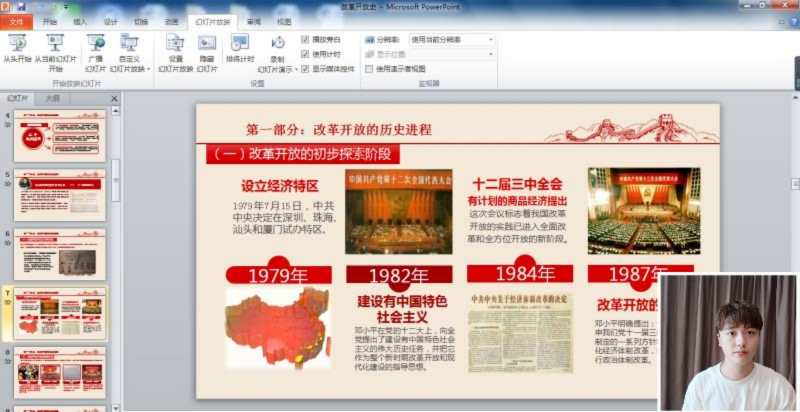Click the heading 十二届三中全会
This screenshot has width=800, height=412.
(517, 184)
